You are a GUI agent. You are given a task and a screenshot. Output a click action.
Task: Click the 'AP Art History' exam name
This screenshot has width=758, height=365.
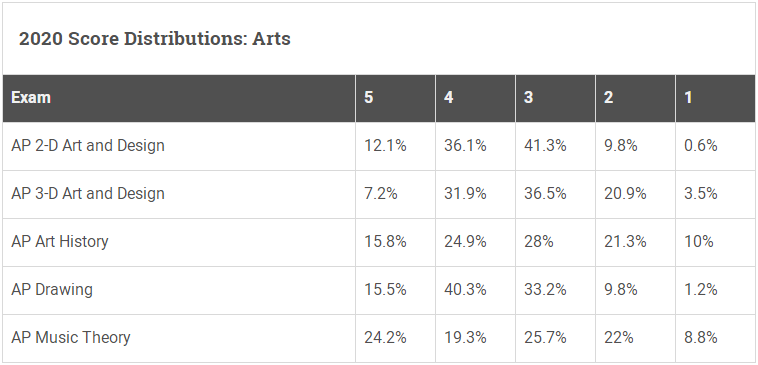60,241
